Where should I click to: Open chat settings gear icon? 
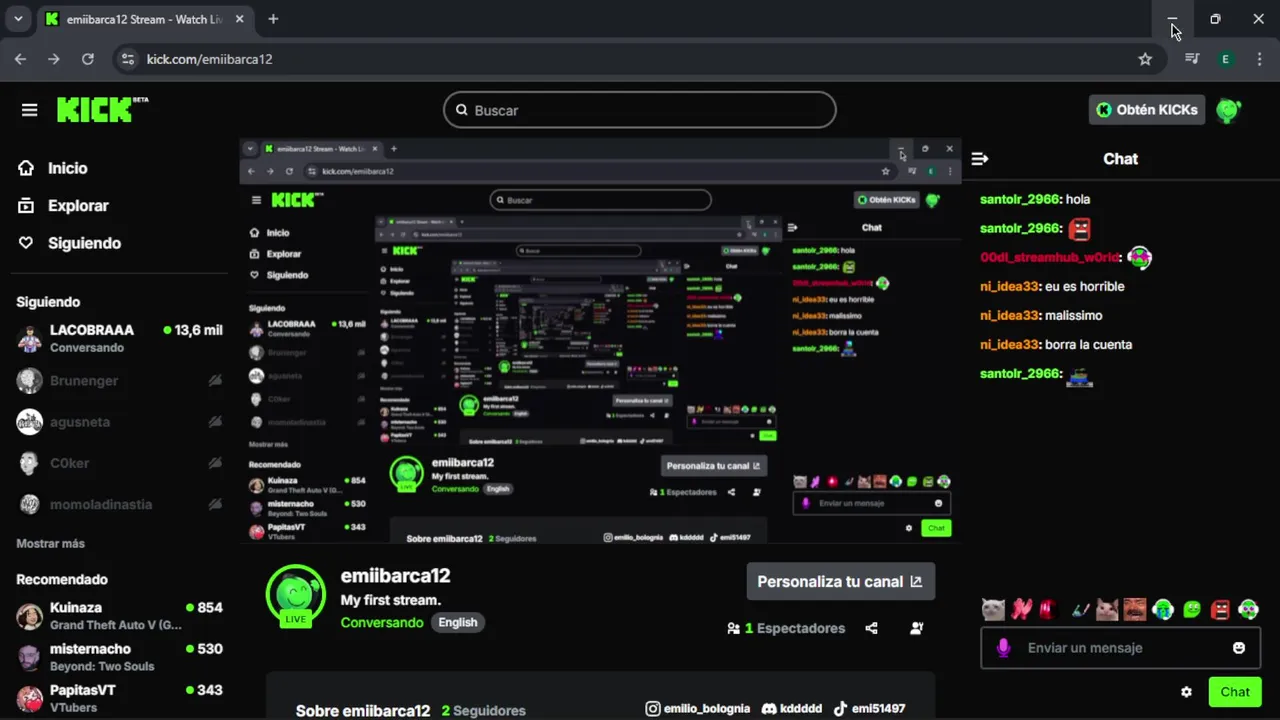[1186, 692]
